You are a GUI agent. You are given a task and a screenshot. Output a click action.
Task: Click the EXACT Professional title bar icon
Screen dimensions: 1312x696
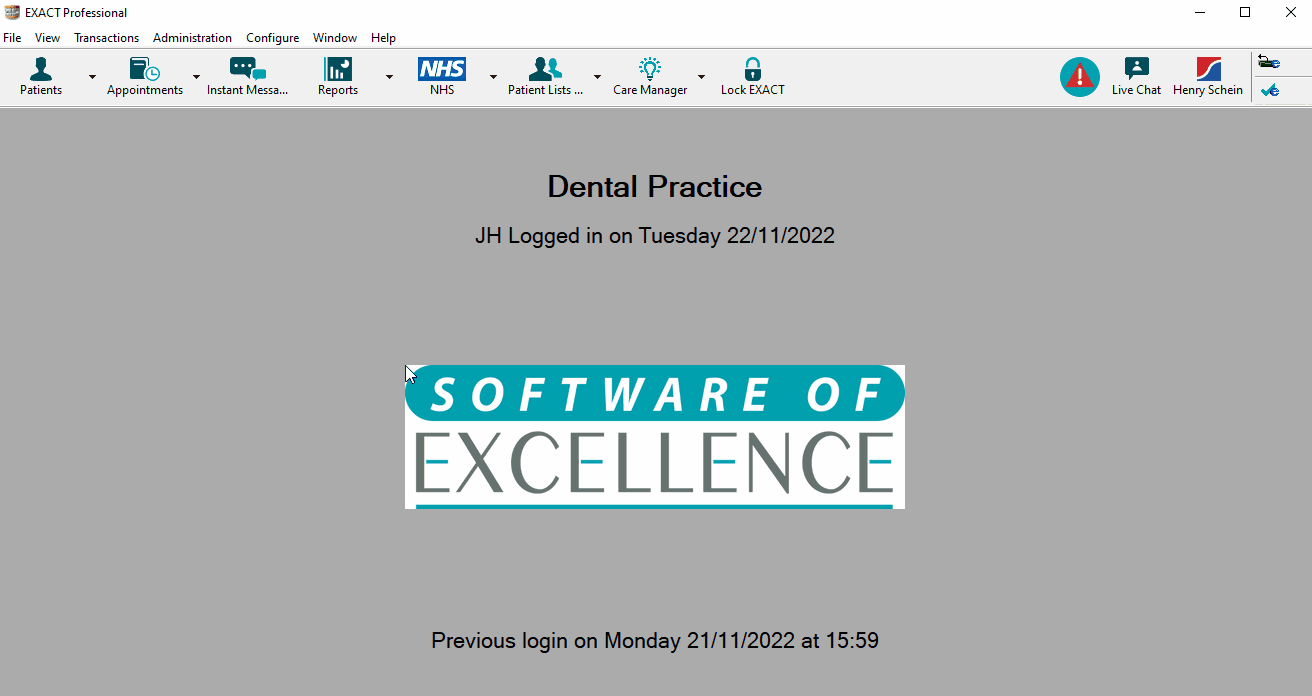point(12,13)
